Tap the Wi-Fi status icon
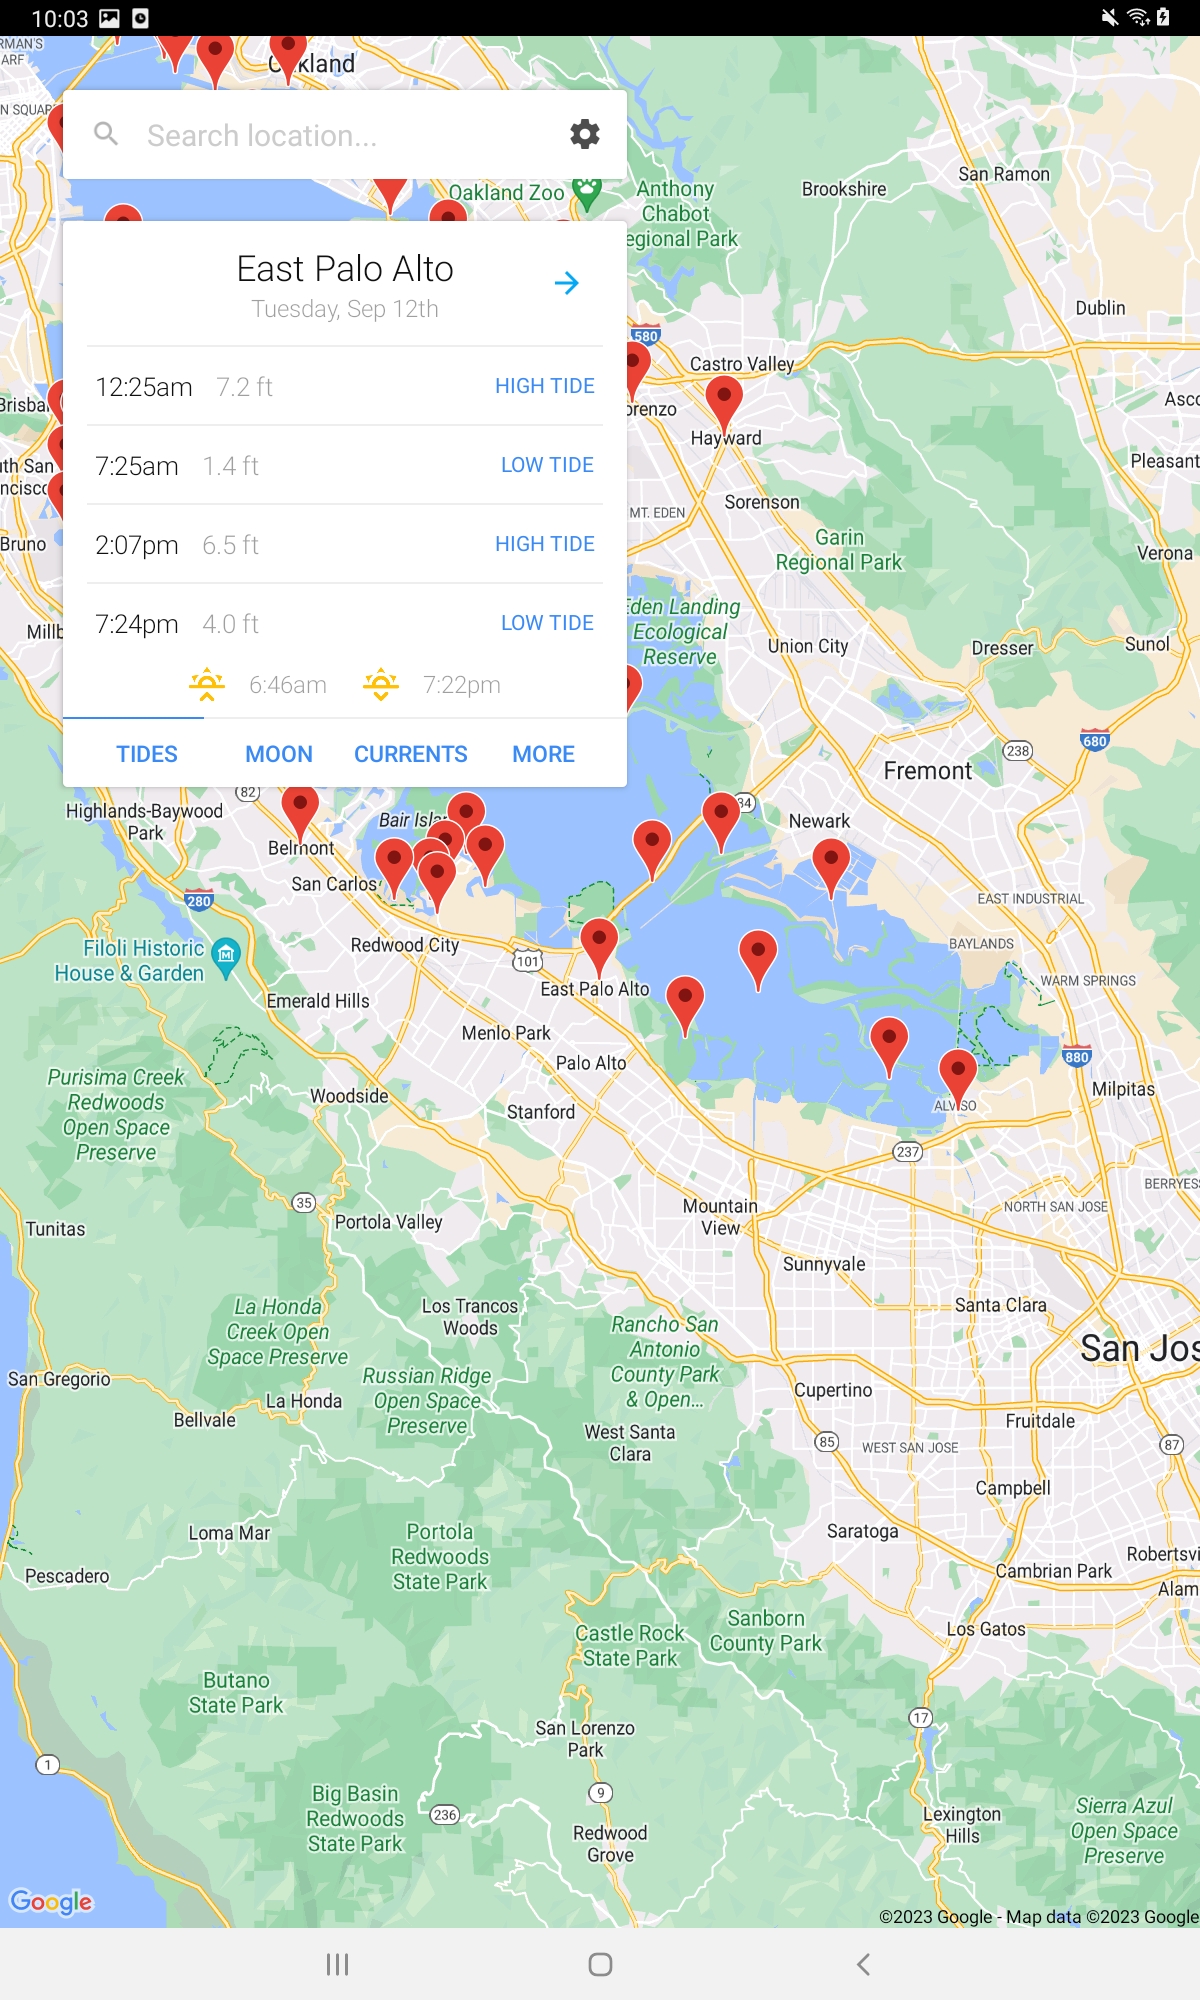Image resolution: width=1200 pixels, height=2000 pixels. [x=1138, y=17]
